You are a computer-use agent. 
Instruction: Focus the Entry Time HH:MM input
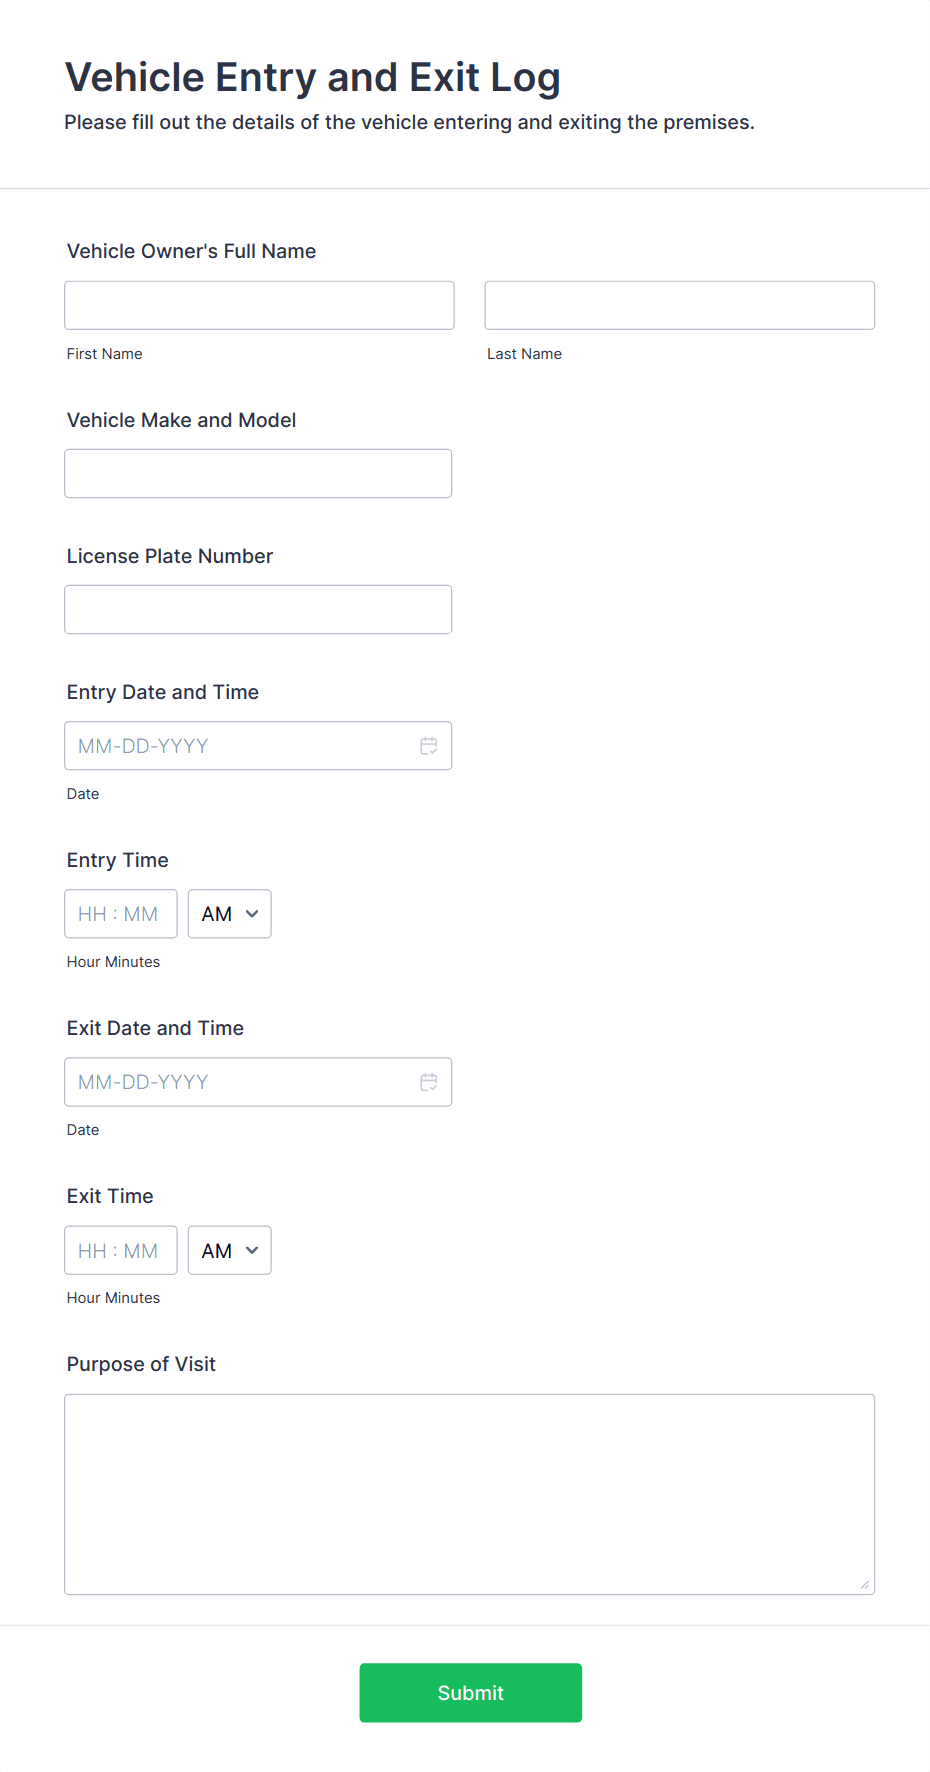(120, 914)
